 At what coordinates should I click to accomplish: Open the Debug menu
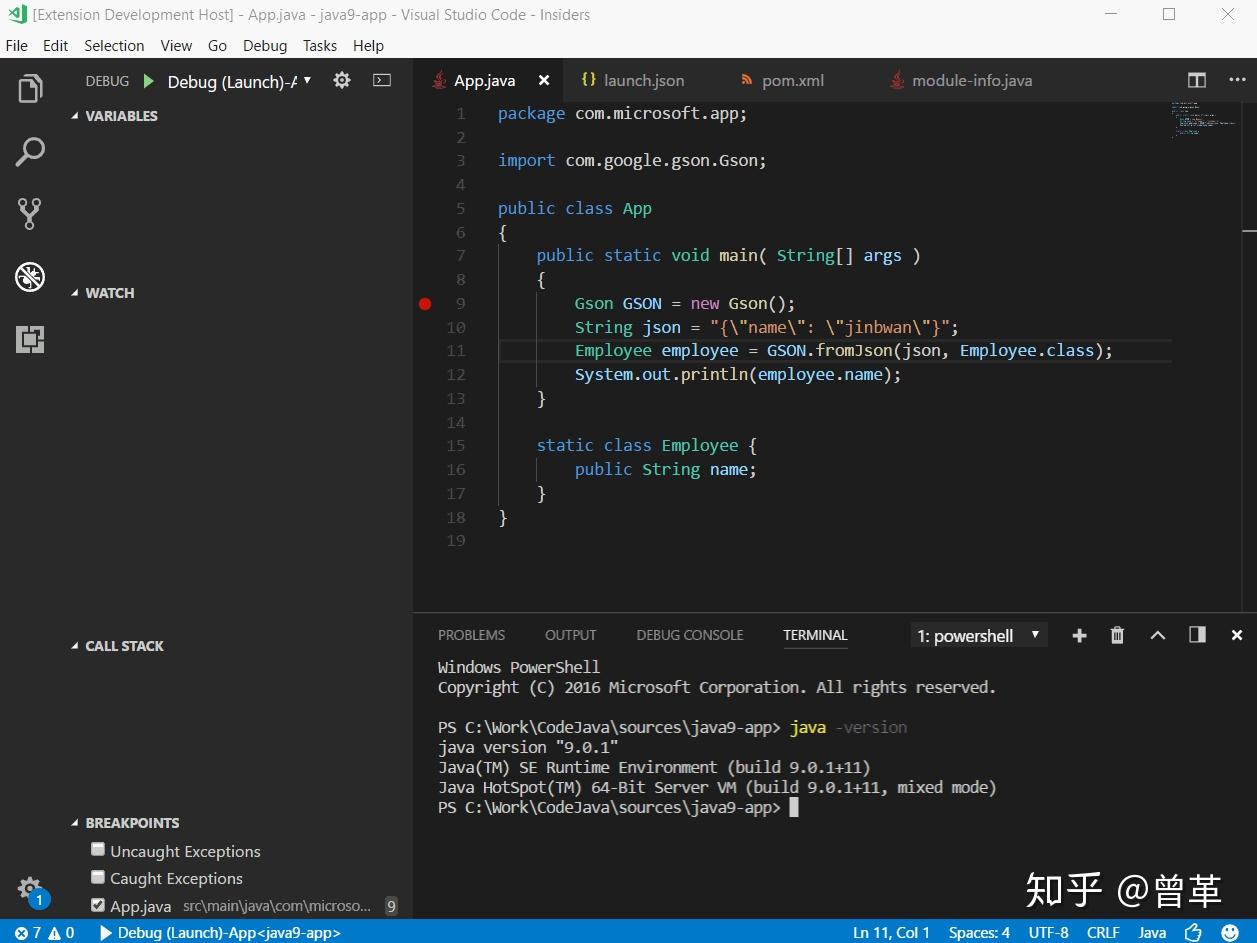264,45
